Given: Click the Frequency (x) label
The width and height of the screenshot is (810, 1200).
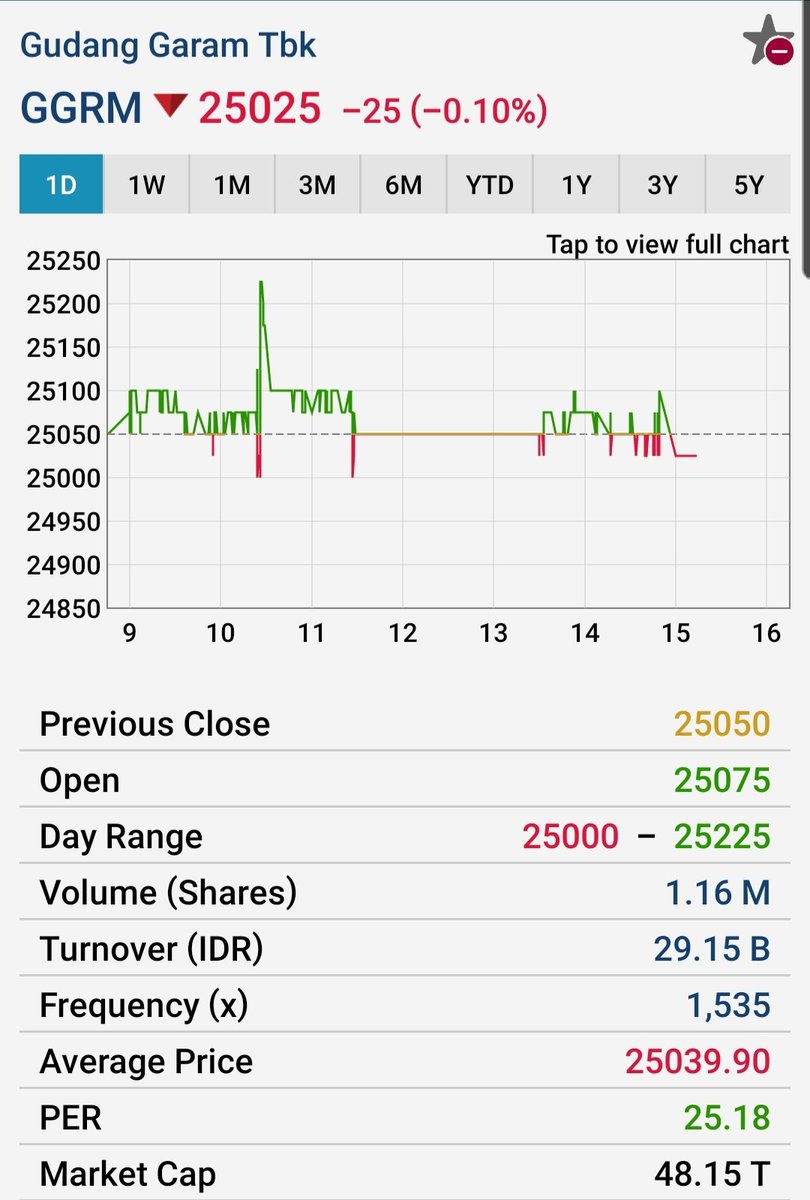Looking at the screenshot, I should [143, 1005].
